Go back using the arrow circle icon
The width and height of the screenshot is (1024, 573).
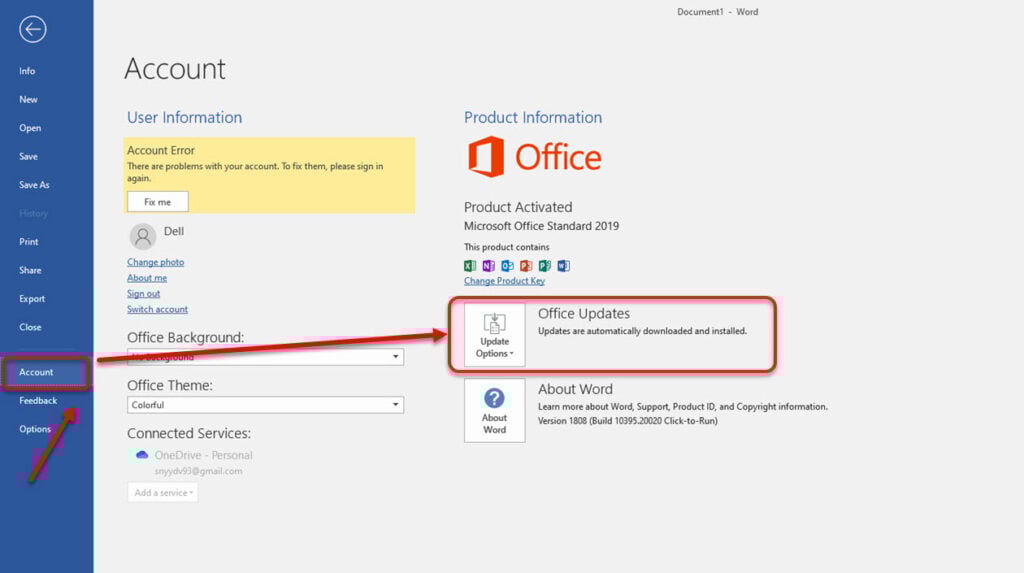(x=33, y=29)
